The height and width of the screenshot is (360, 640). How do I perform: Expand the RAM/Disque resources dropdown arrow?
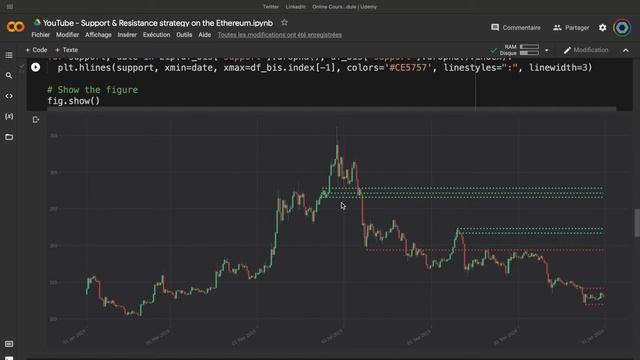point(547,50)
